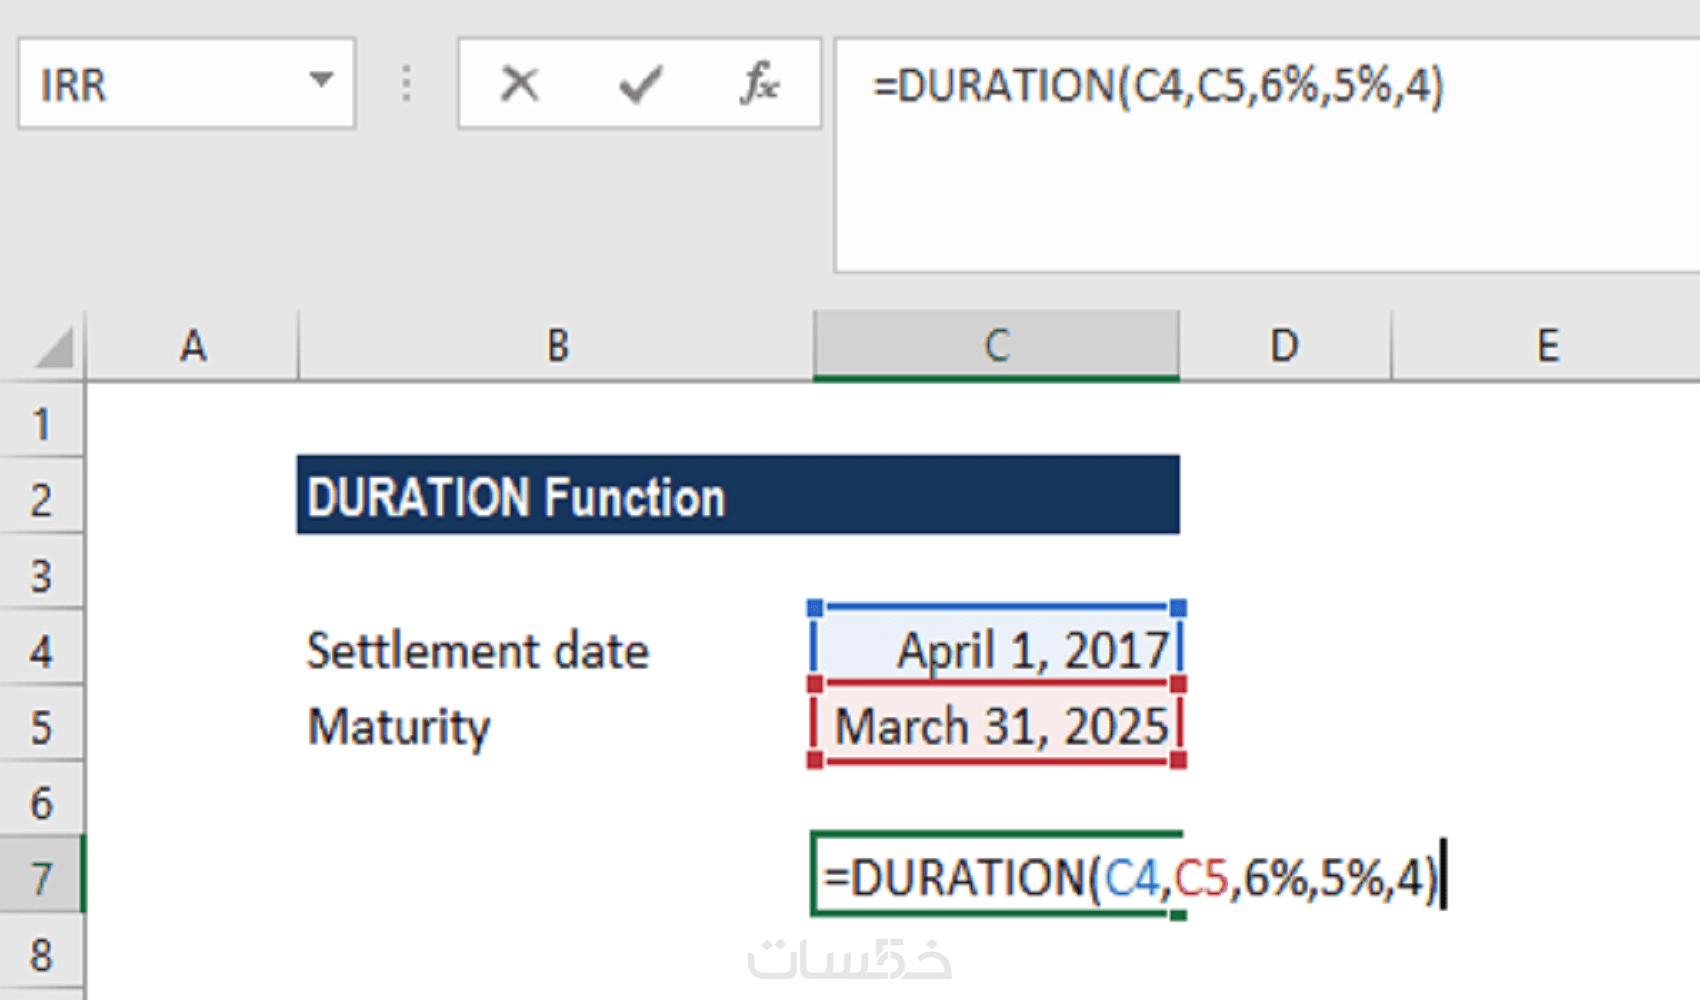This screenshot has height=1000, width=1700.
Task: Select column A header
Action: click(x=192, y=347)
